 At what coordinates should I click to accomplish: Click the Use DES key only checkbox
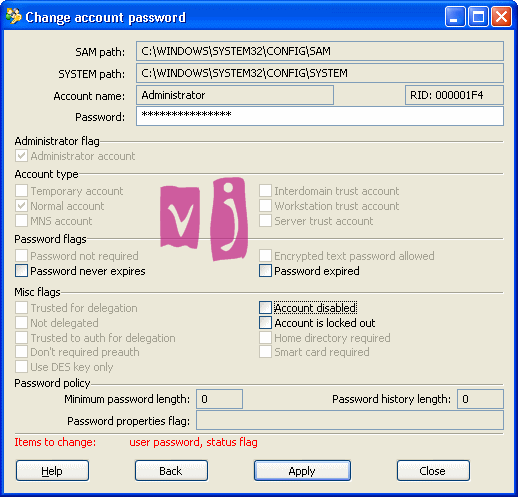tap(21, 367)
